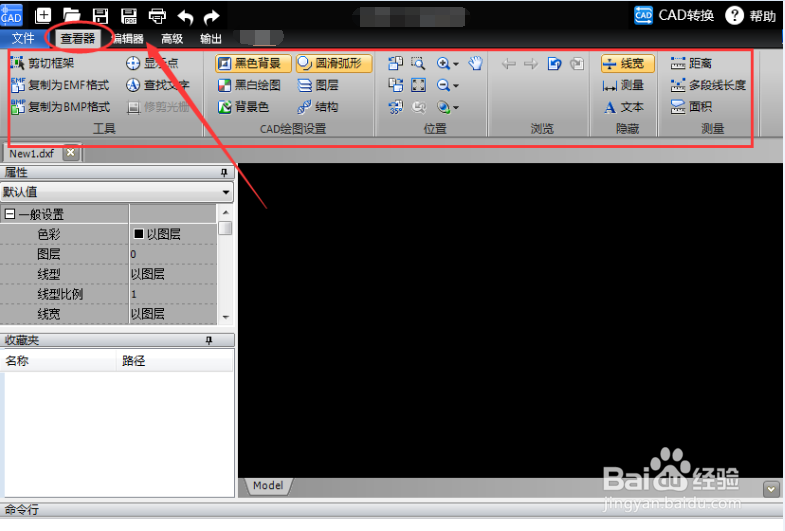Expand the bottom-right panel chevron button
This screenshot has width=785, height=531.
point(771,489)
